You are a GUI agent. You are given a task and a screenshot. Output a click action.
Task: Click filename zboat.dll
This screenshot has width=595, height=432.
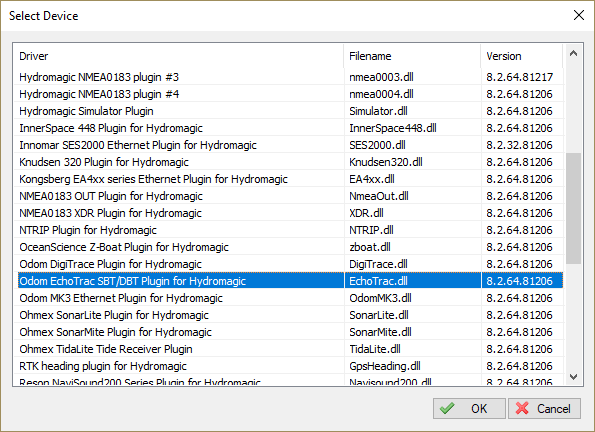coord(370,247)
